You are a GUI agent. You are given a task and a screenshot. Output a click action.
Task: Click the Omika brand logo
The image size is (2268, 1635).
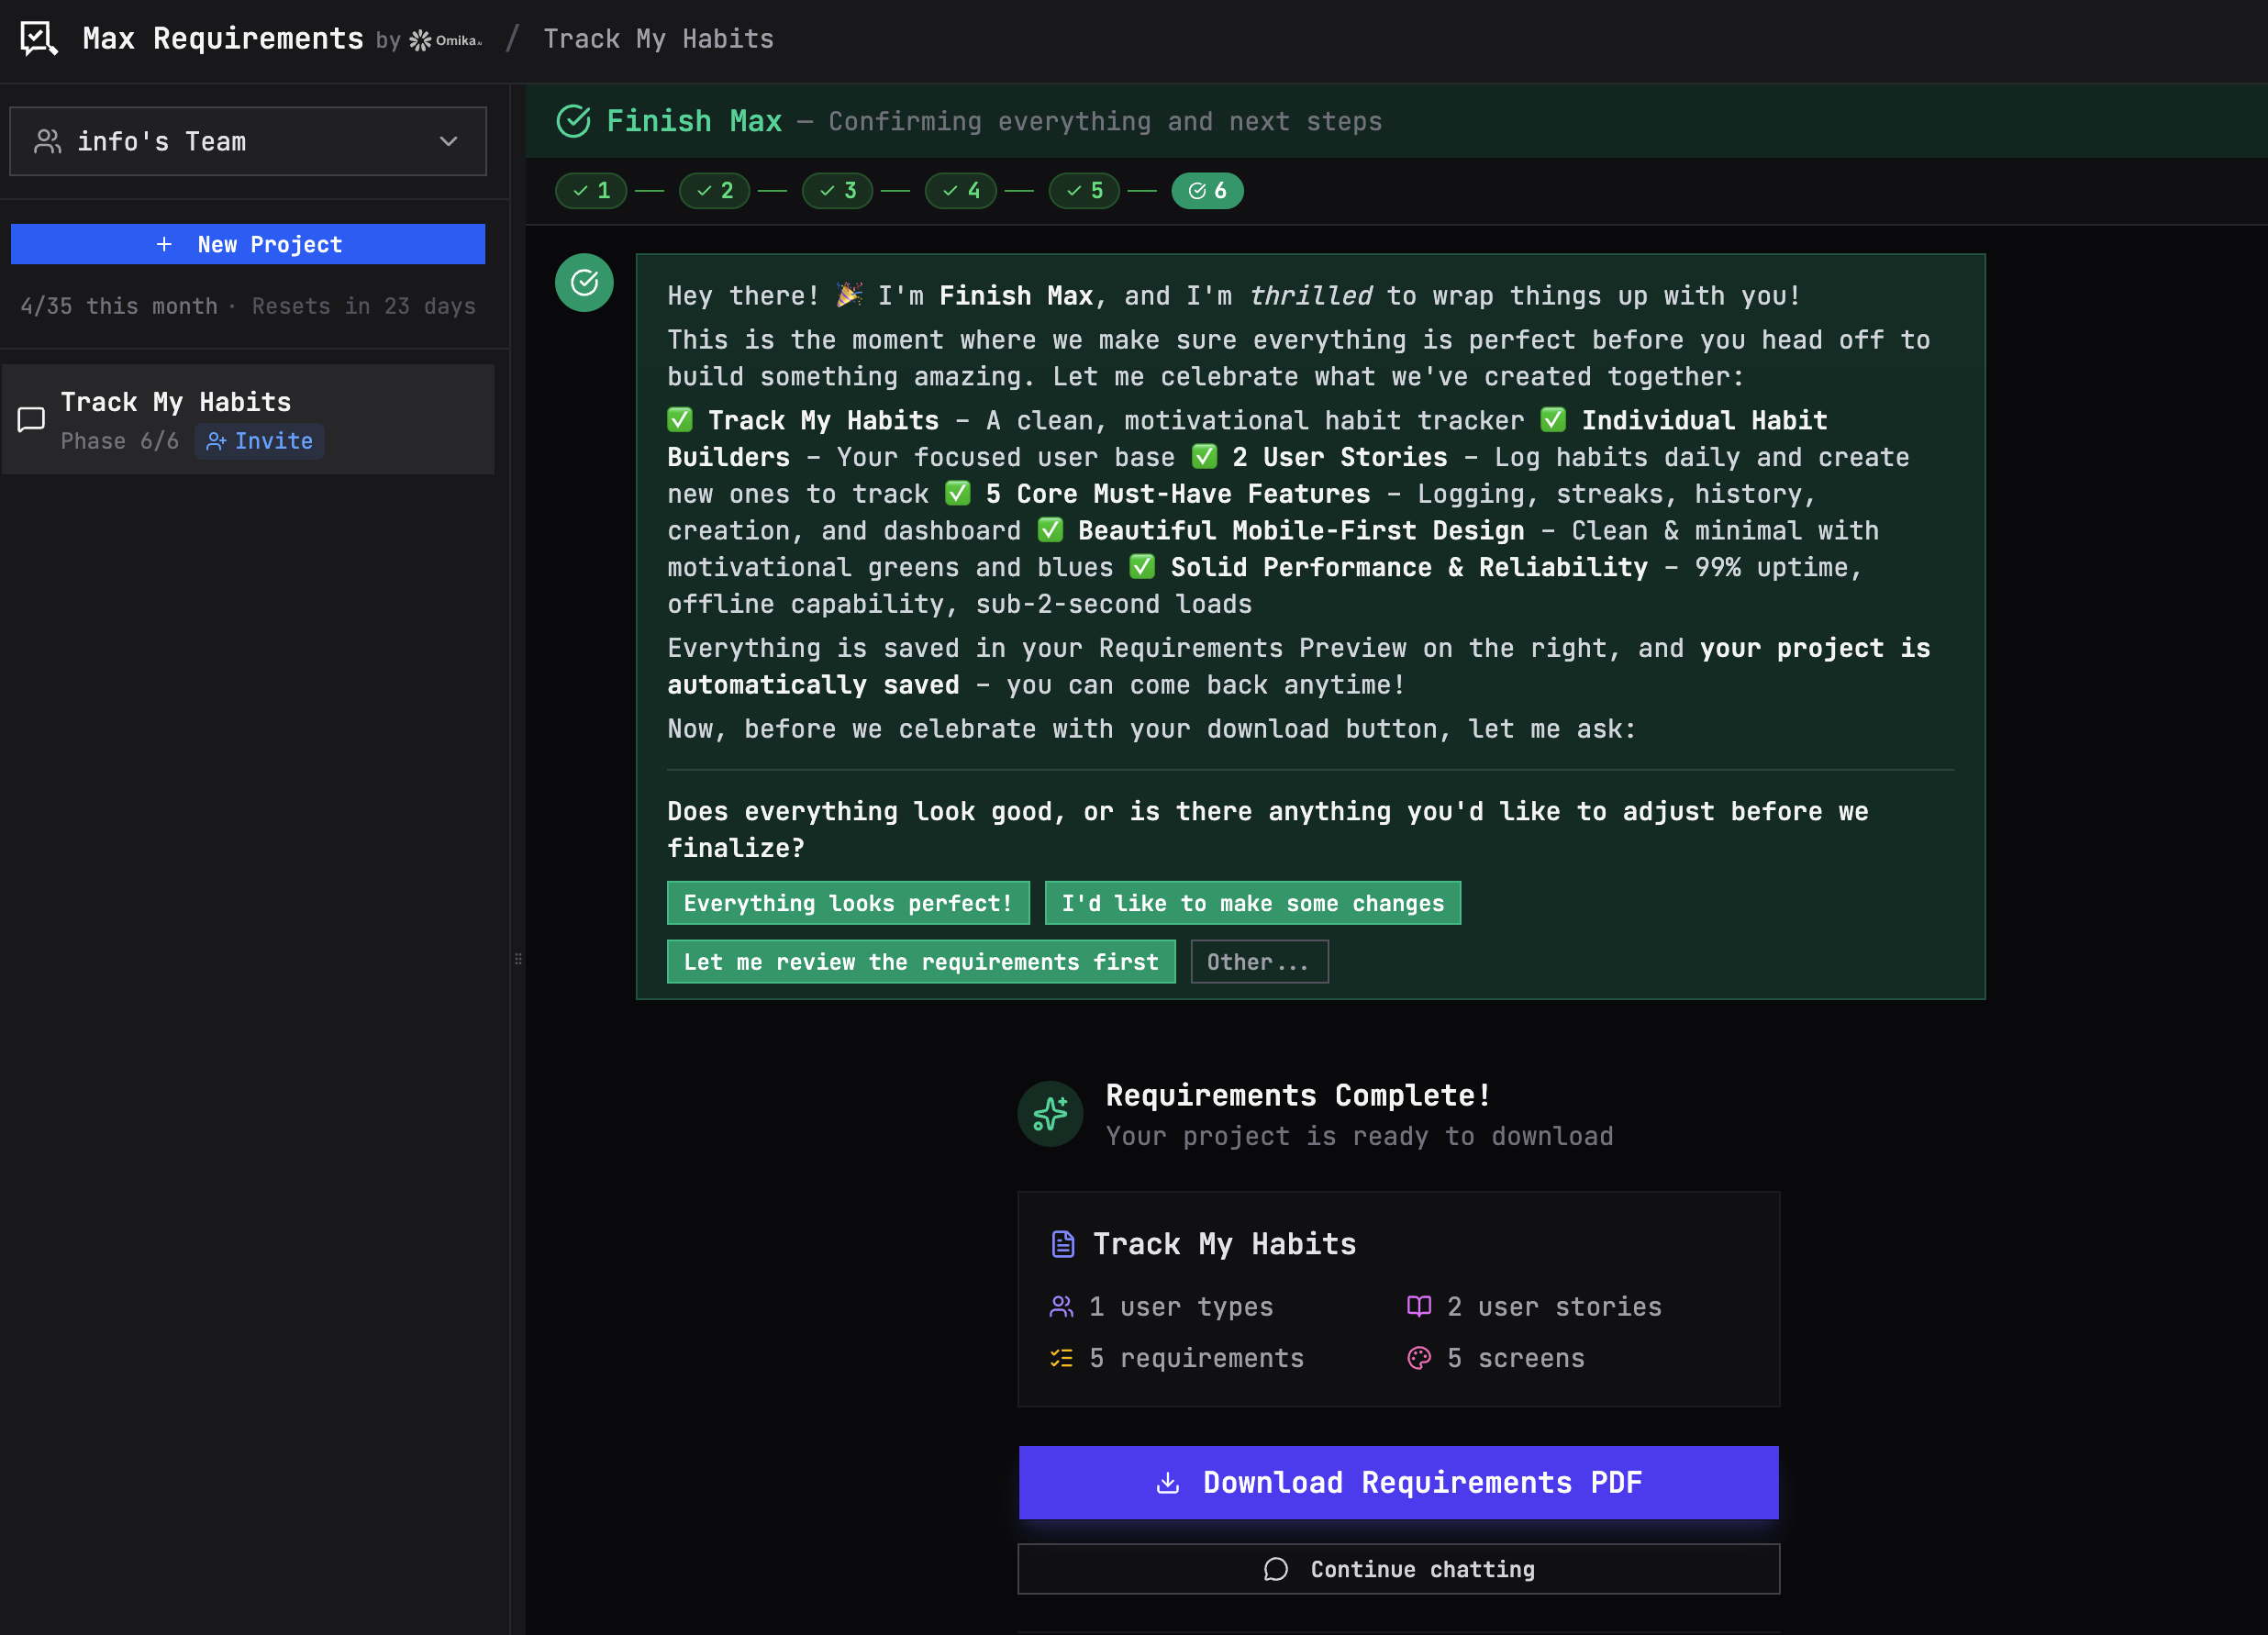446,40
